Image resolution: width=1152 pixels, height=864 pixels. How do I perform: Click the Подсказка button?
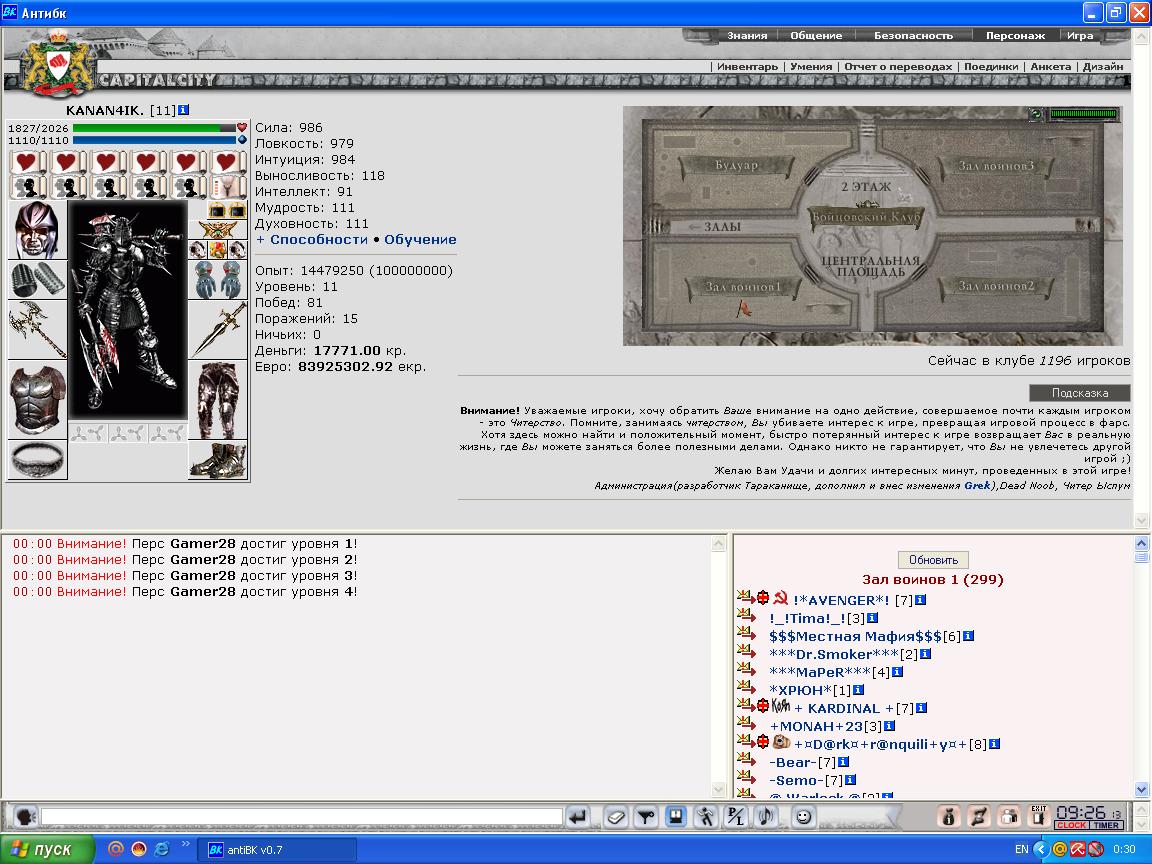(1079, 393)
